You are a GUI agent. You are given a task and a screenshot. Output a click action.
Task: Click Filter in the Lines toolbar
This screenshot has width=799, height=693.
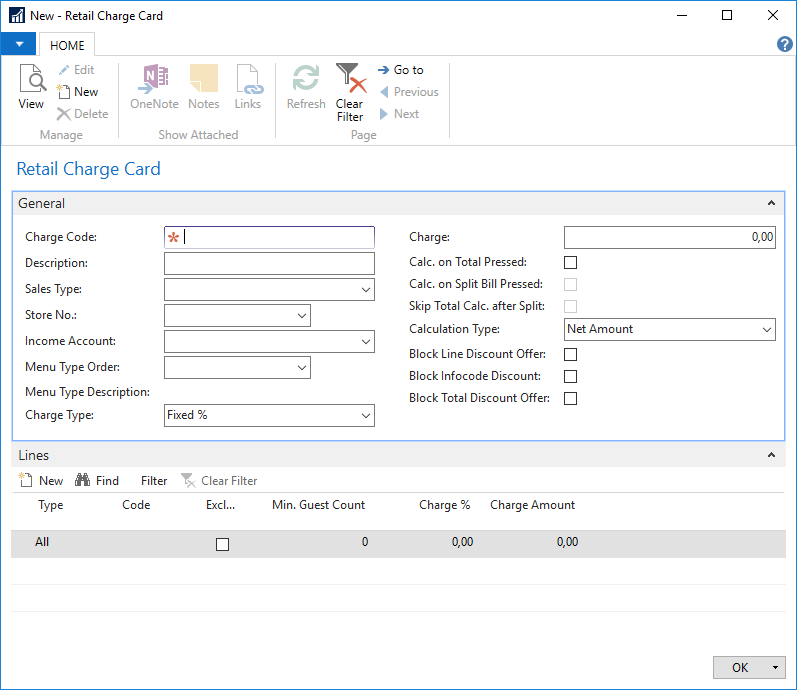154,481
